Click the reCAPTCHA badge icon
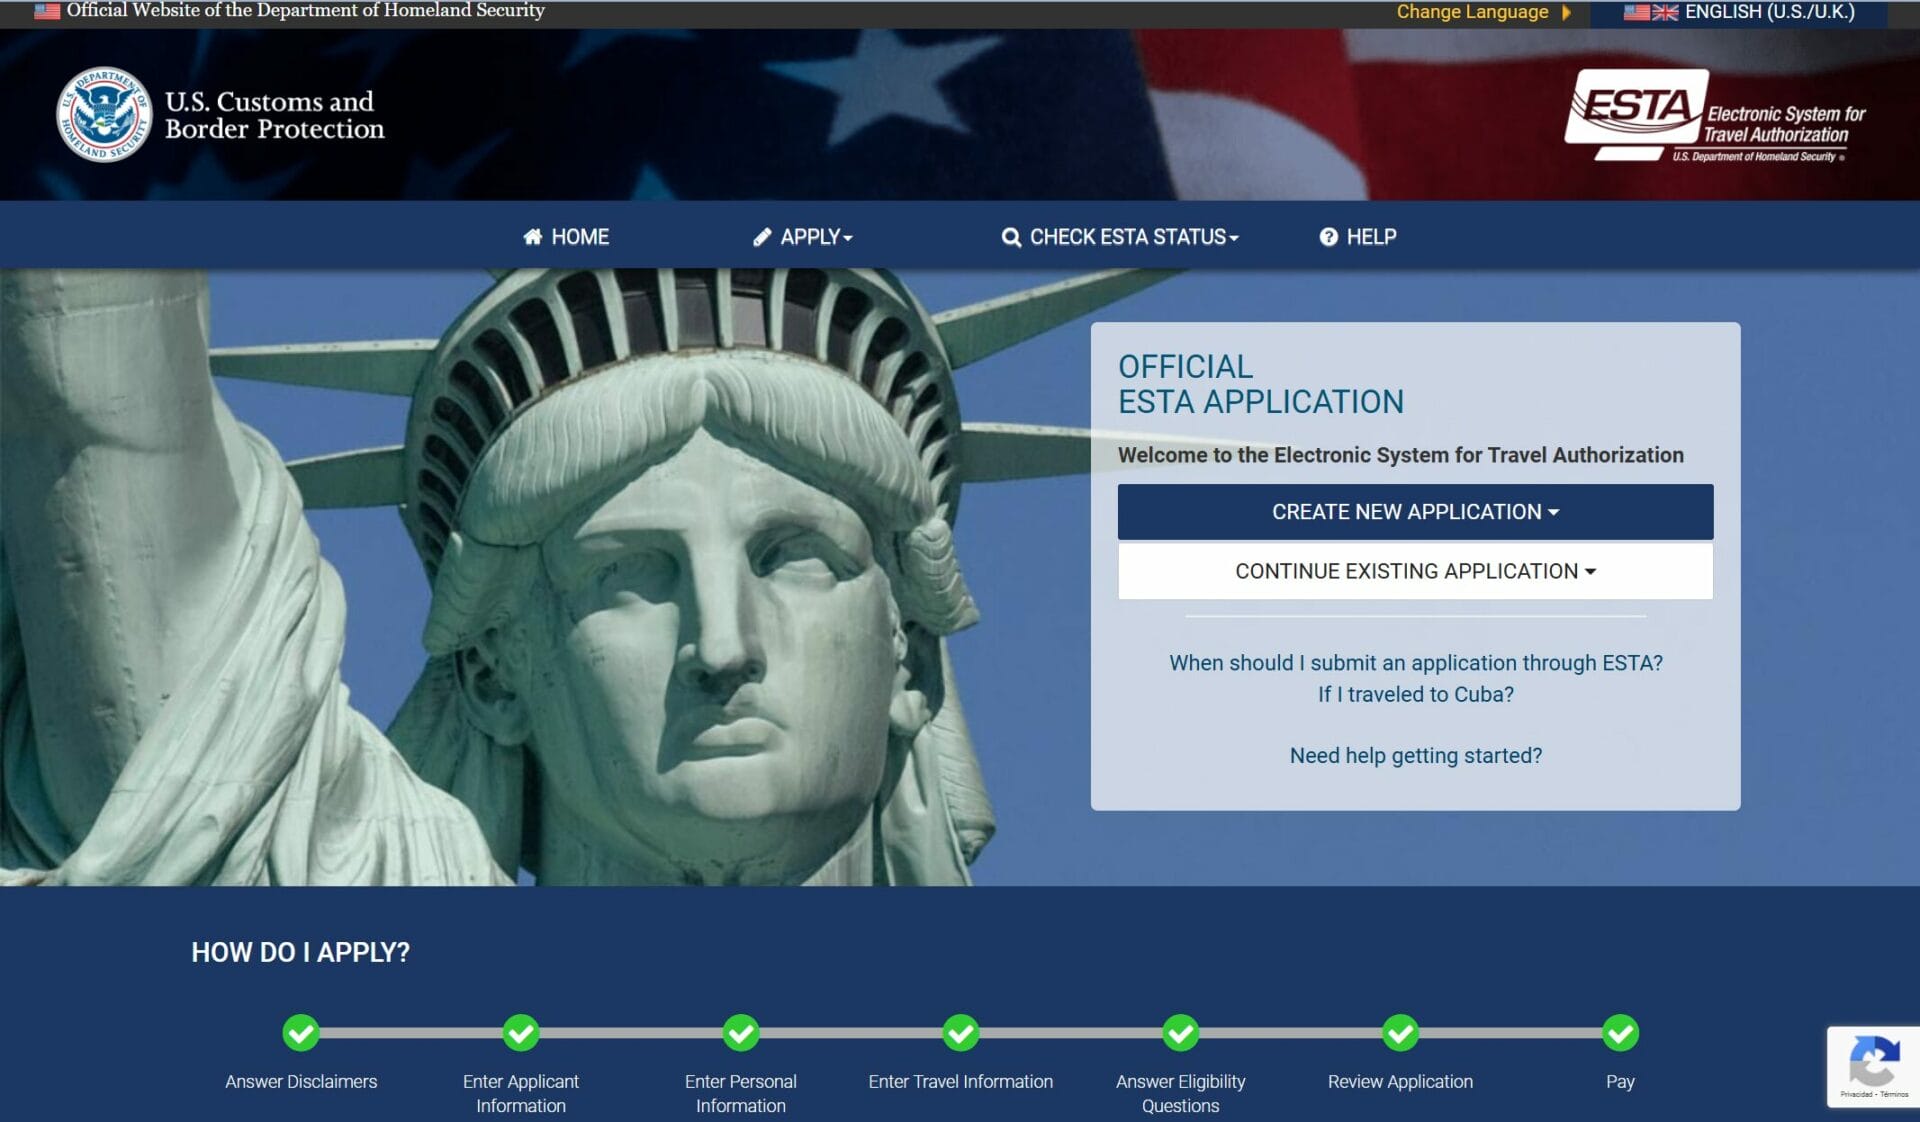 point(1874,1062)
